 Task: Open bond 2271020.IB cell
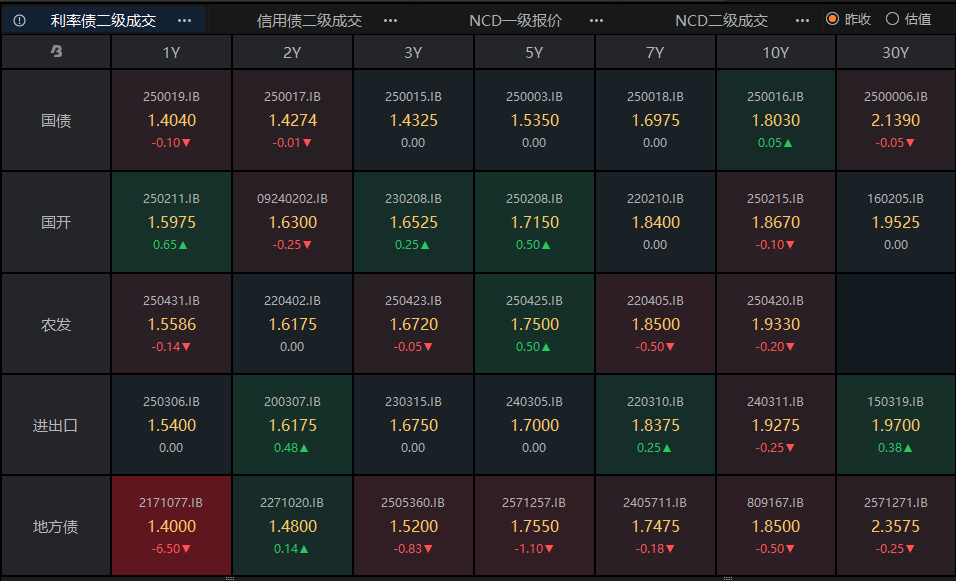(292, 526)
